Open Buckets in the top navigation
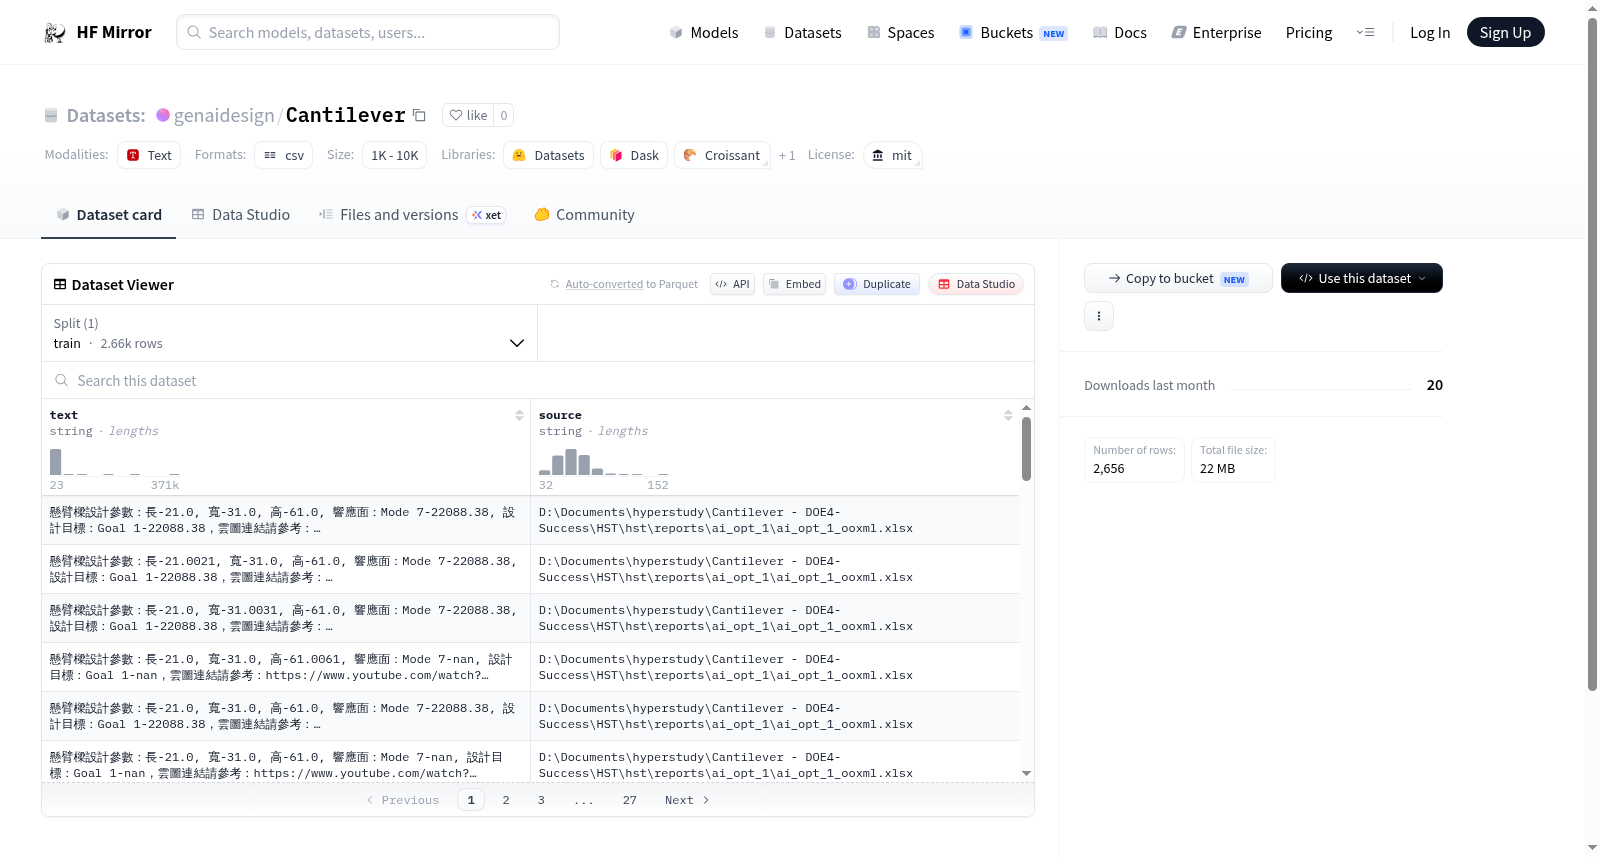 click(x=1013, y=33)
